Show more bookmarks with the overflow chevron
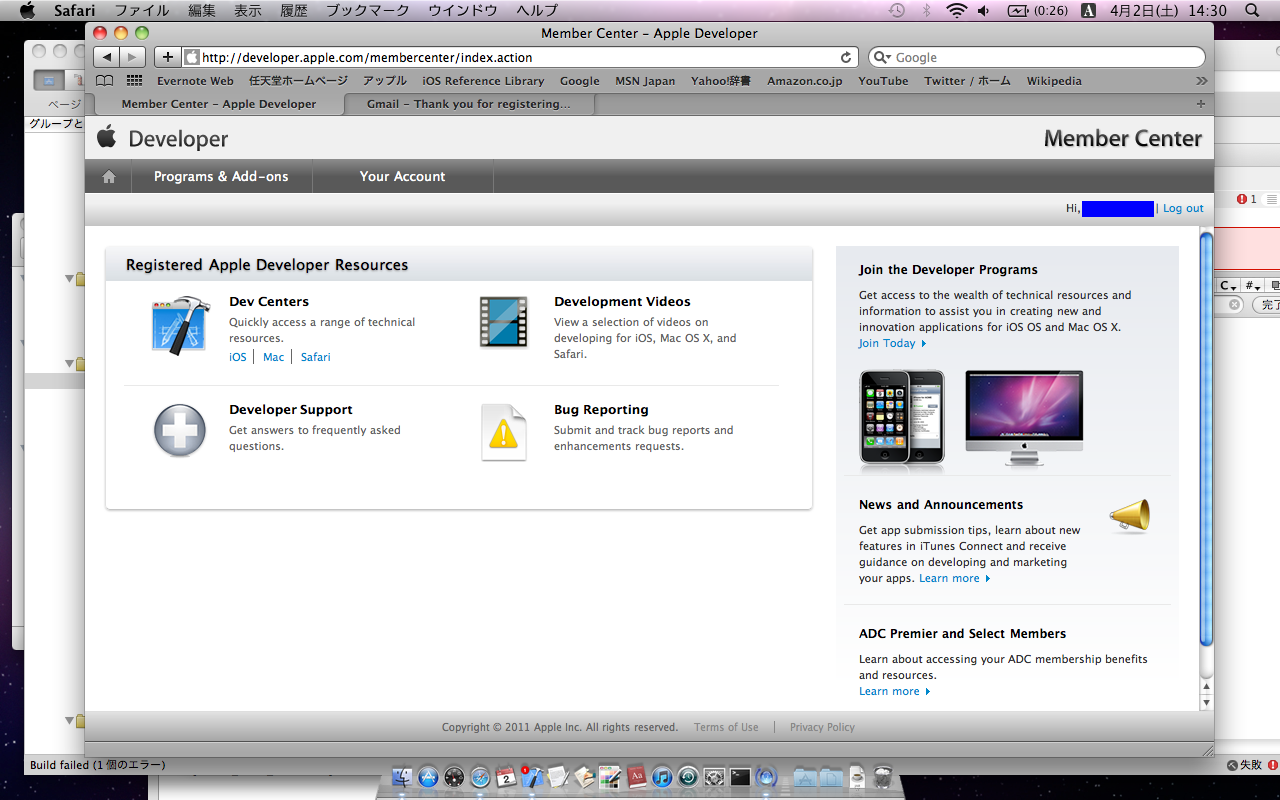 [x=1201, y=81]
